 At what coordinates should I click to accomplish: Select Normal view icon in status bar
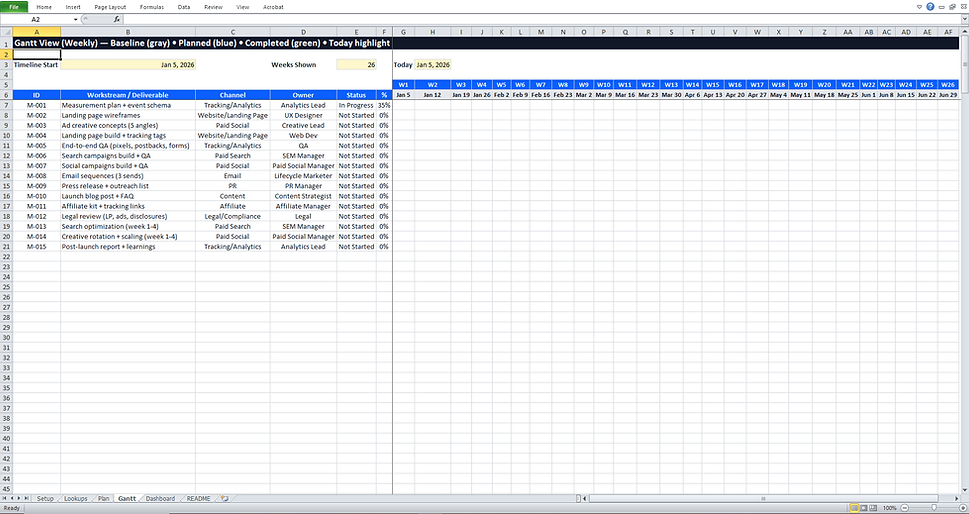coord(854,507)
